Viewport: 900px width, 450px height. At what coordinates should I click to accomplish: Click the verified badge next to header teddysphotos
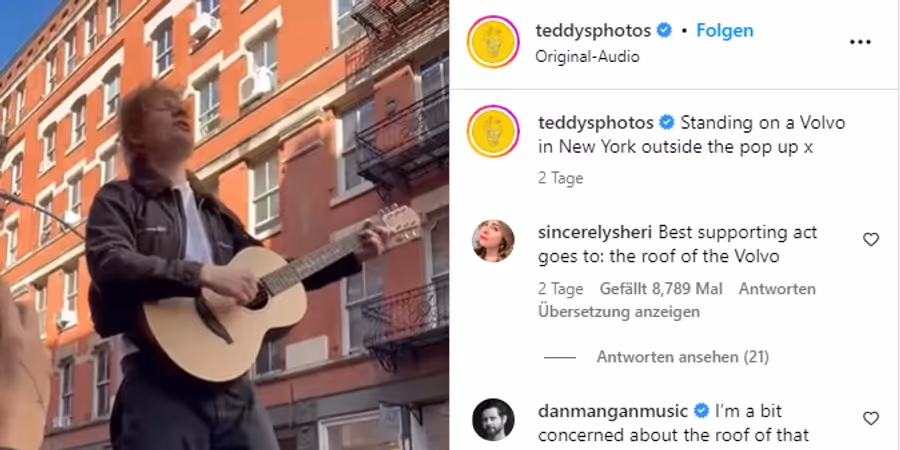[664, 30]
